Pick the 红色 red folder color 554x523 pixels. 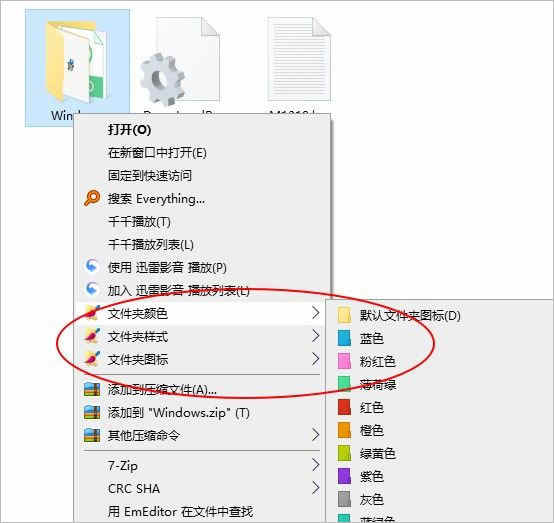(x=371, y=407)
